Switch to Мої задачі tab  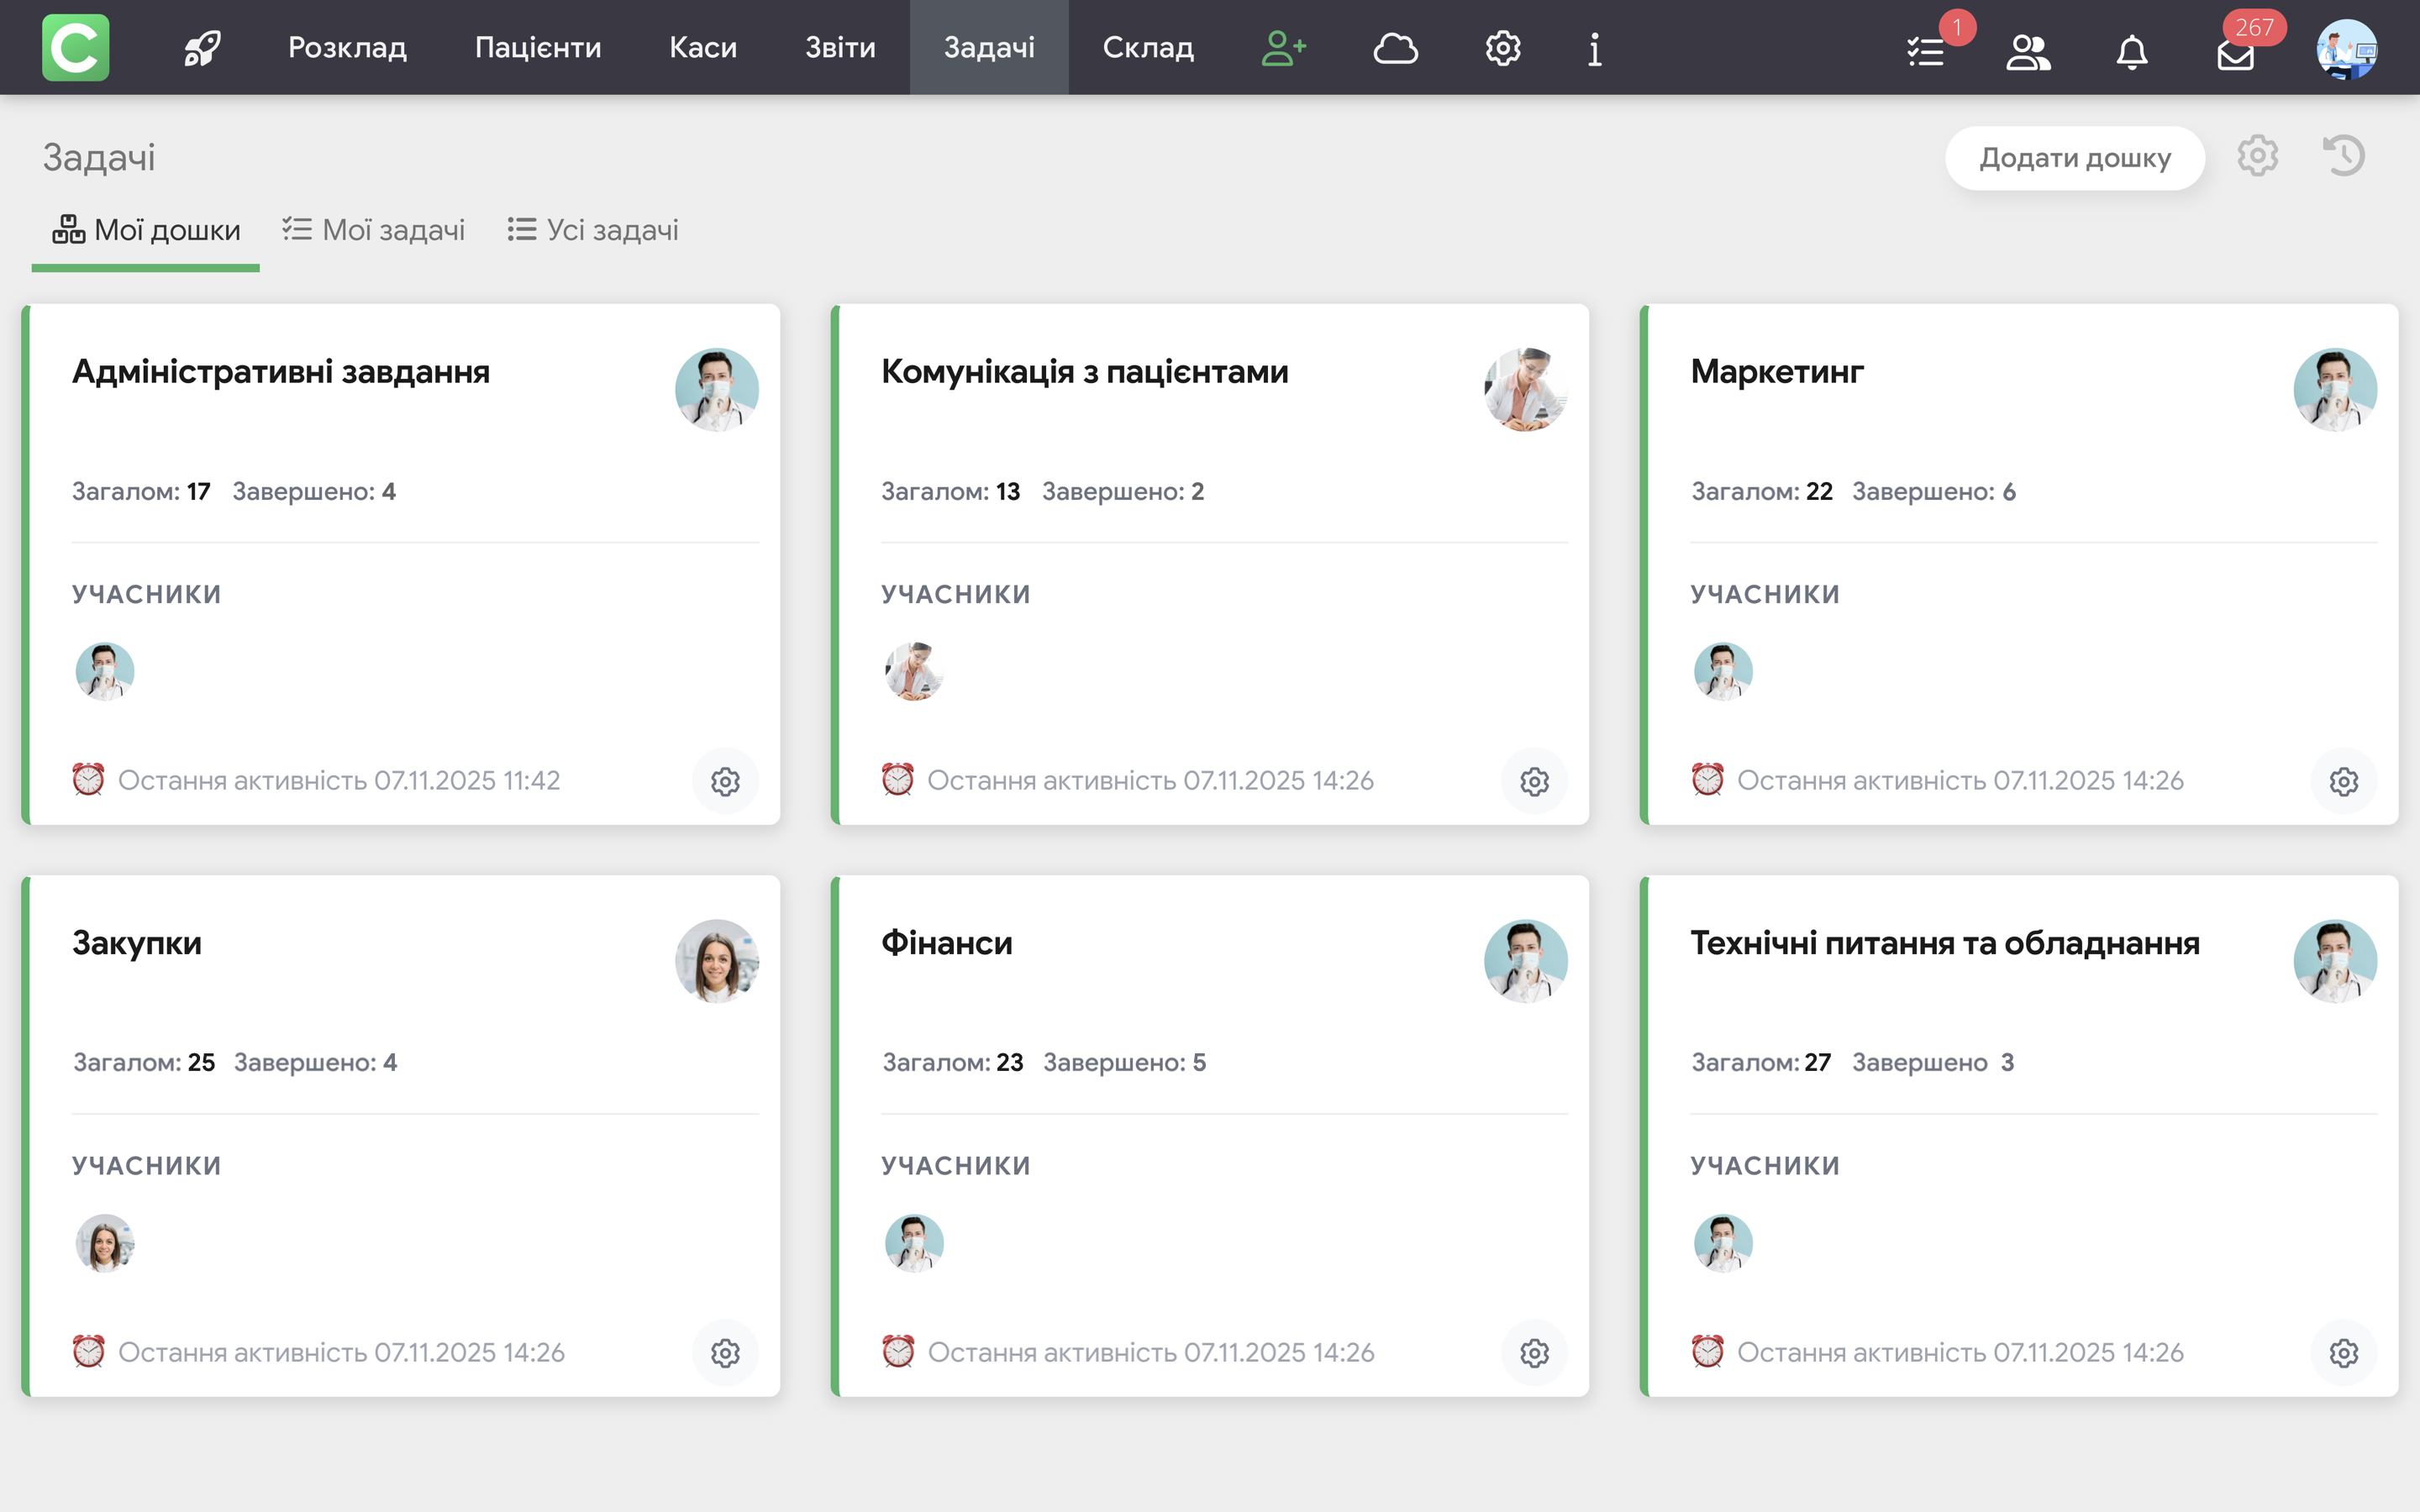click(374, 230)
